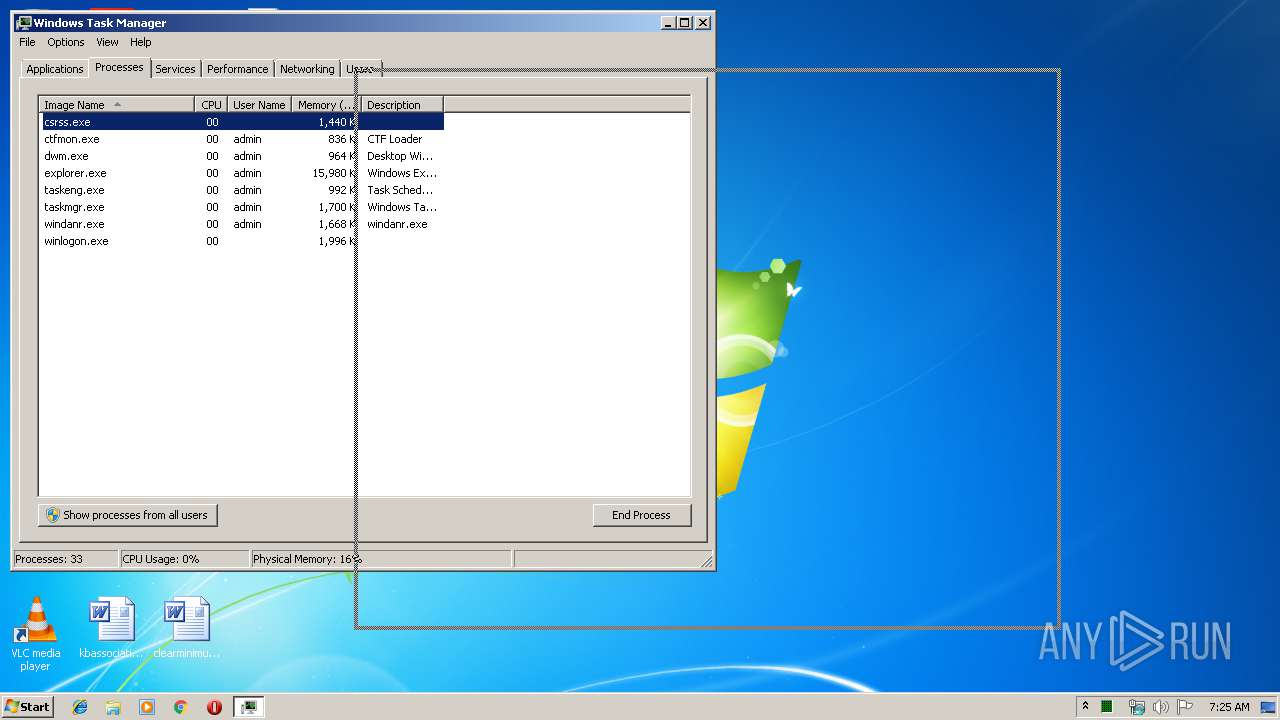
Task: Select the taskeng.exe process
Action: coord(241,190)
